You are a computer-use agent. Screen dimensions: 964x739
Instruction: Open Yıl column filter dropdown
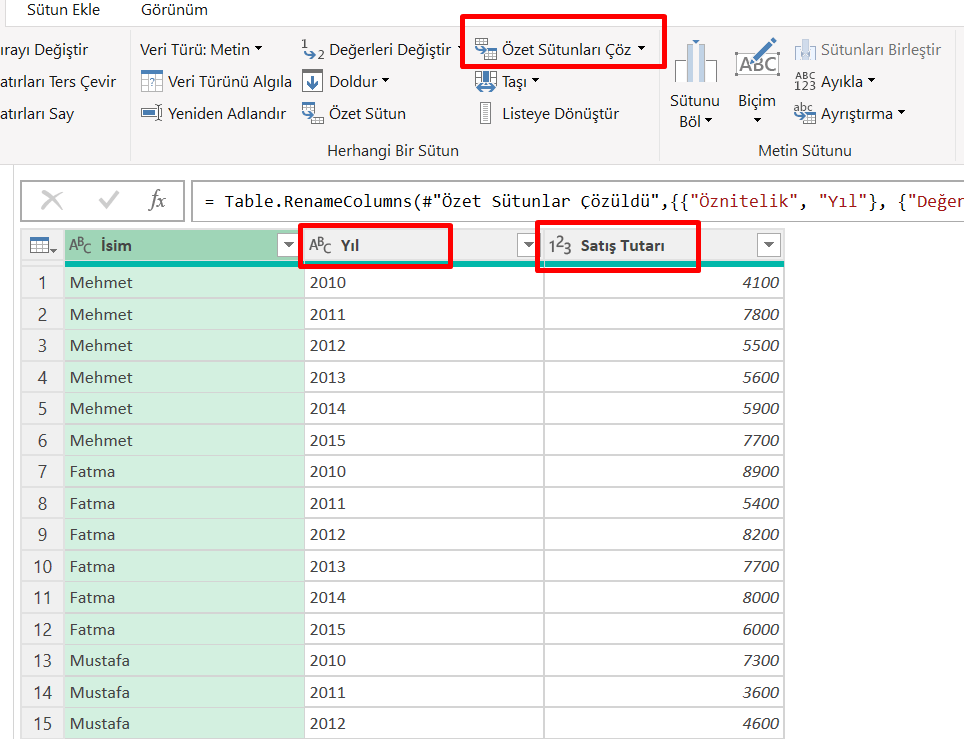527,245
